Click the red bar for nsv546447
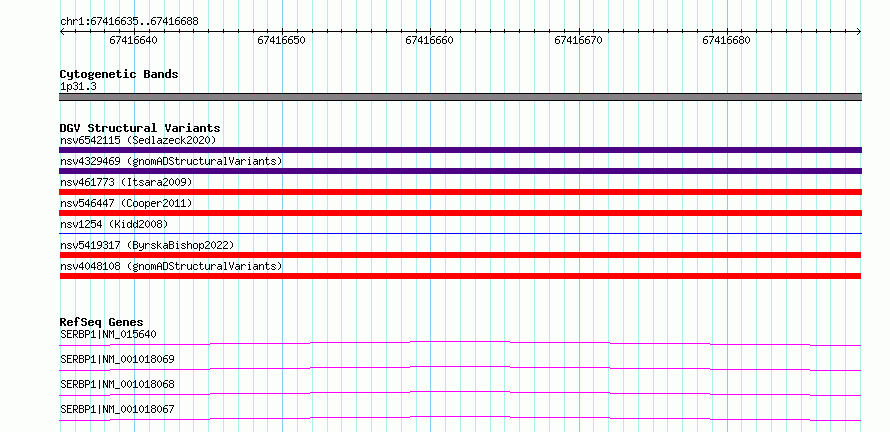890x432 pixels. coord(460,213)
